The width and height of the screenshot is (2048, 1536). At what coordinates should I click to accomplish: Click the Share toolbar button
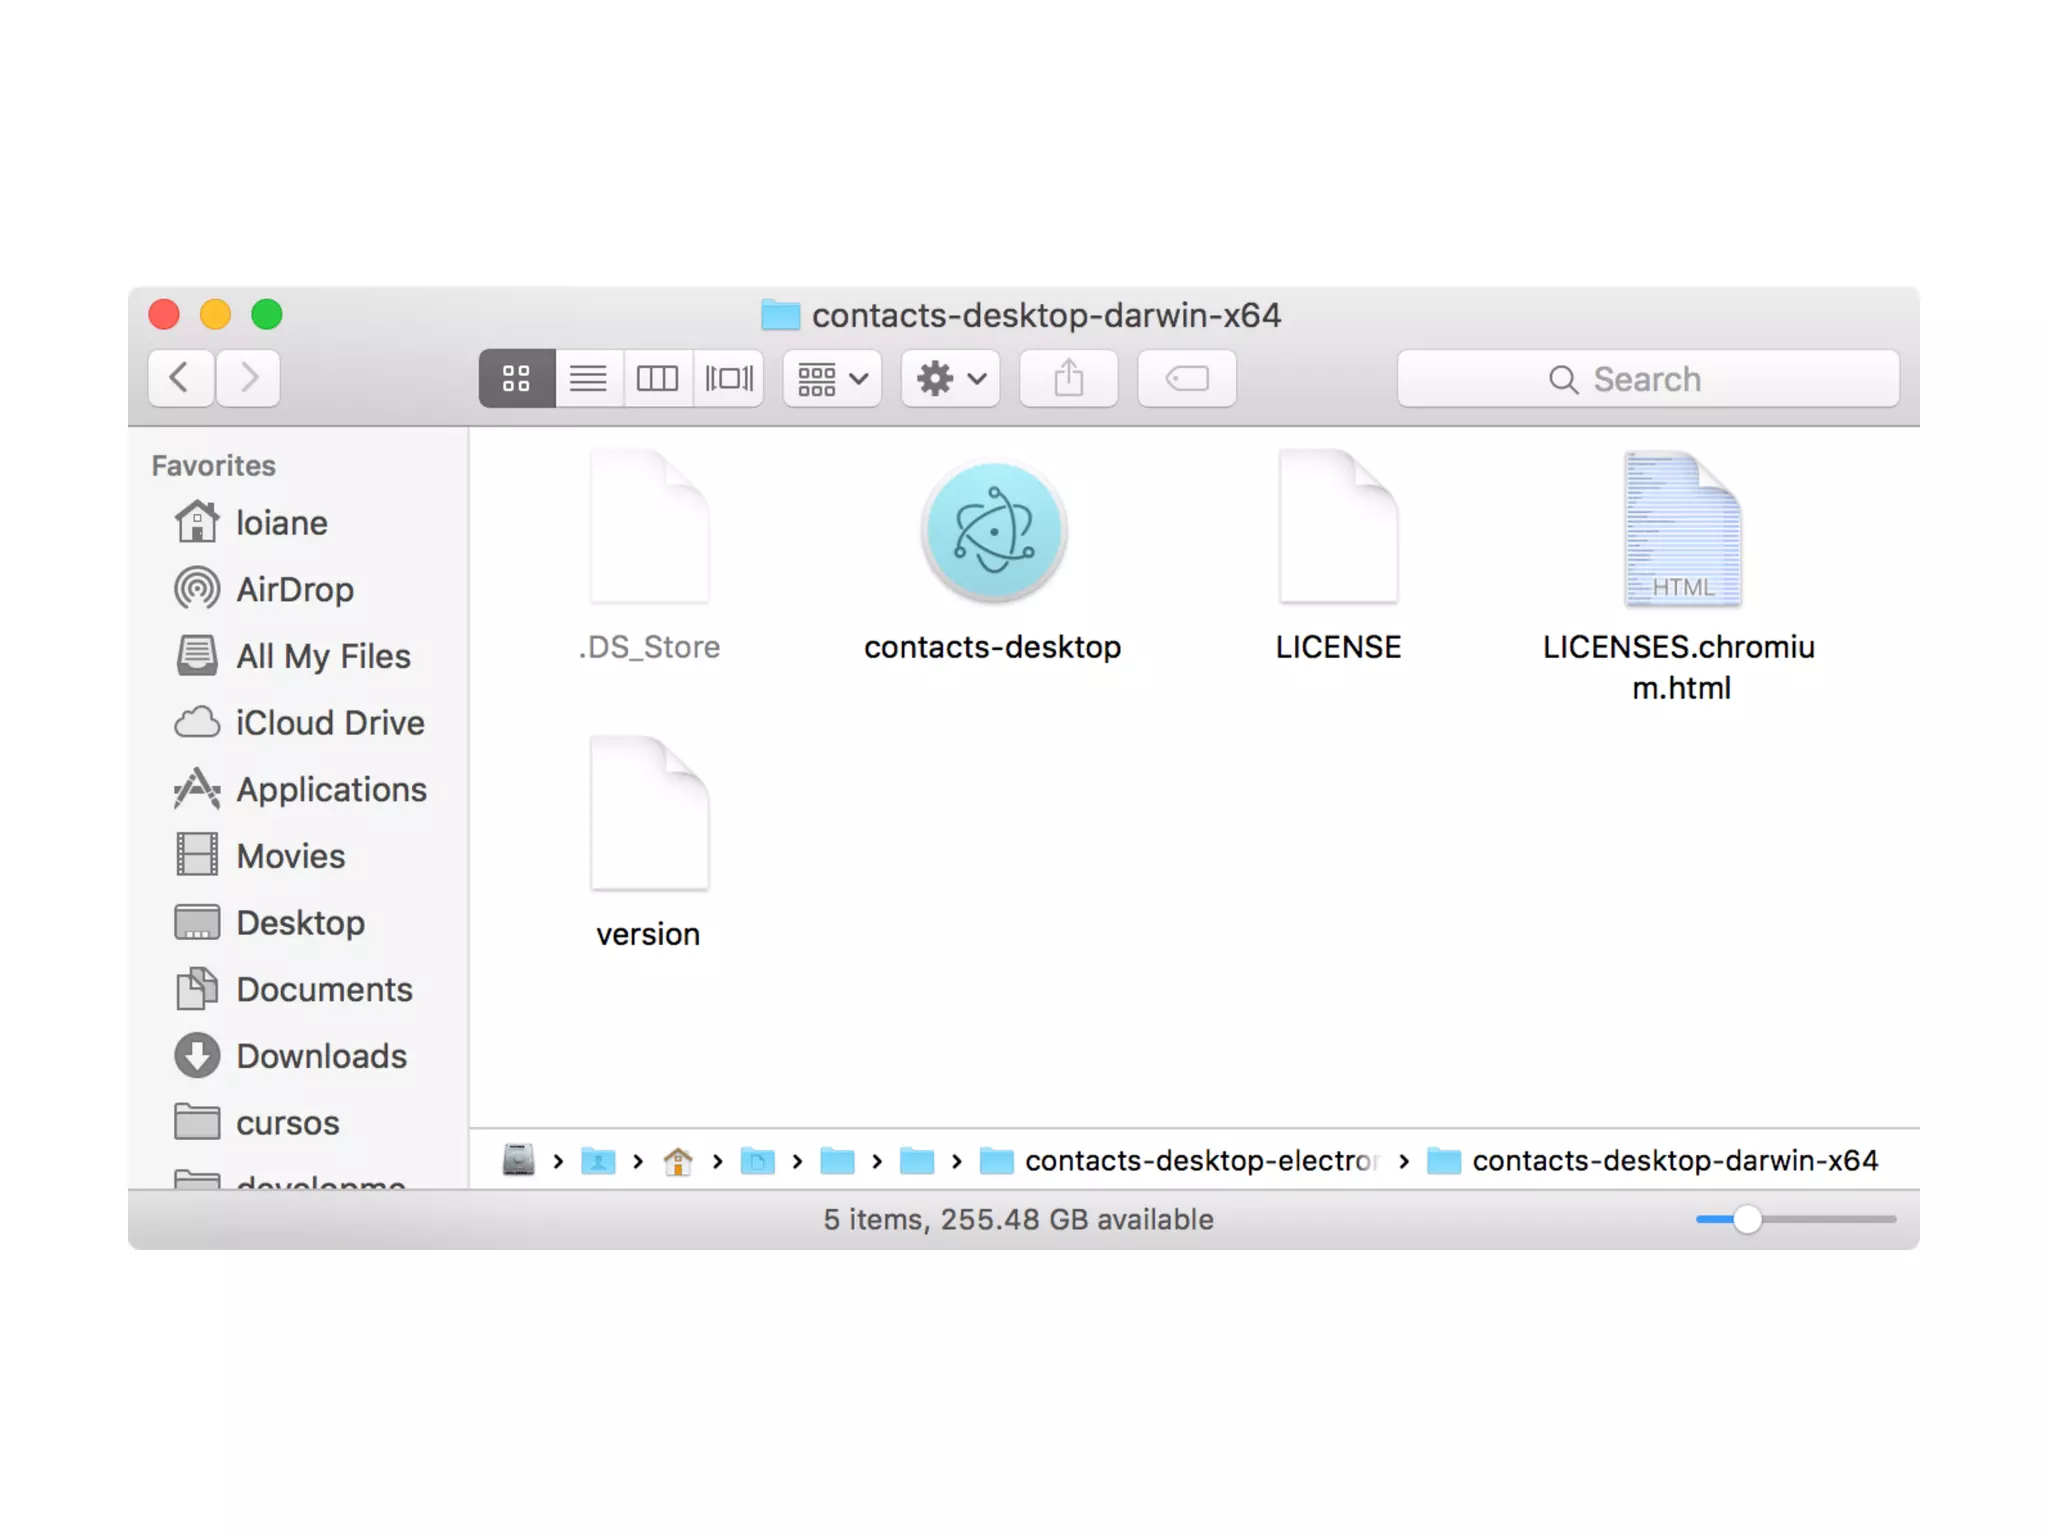pos(1068,378)
